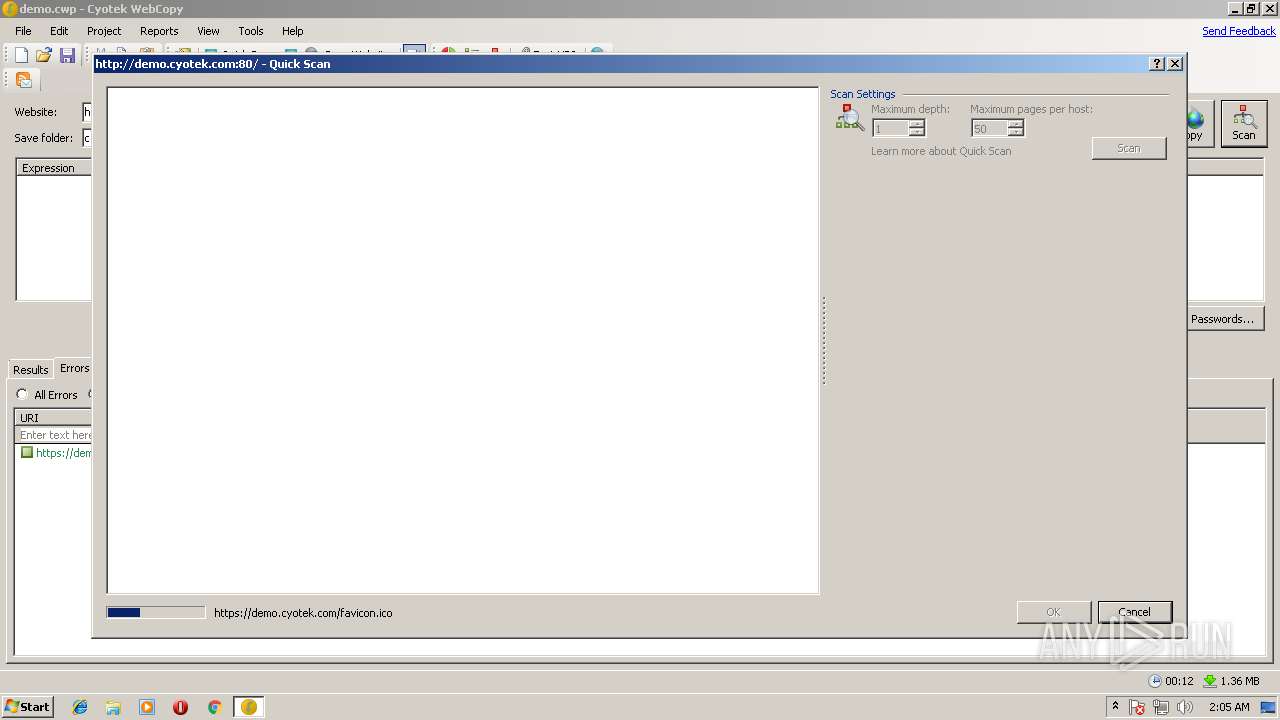Open the Edit menu
Image resolution: width=1280 pixels, height=720 pixels.
pos(59,31)
